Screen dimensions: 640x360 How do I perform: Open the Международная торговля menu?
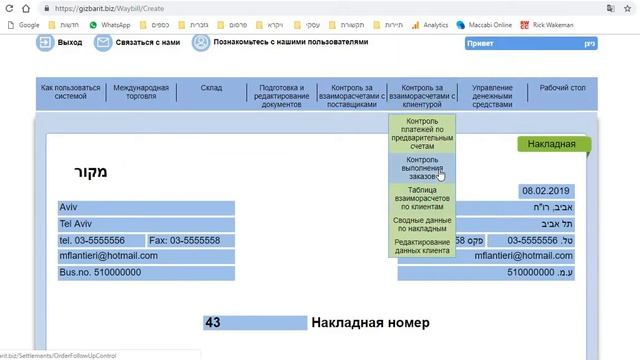141,92
